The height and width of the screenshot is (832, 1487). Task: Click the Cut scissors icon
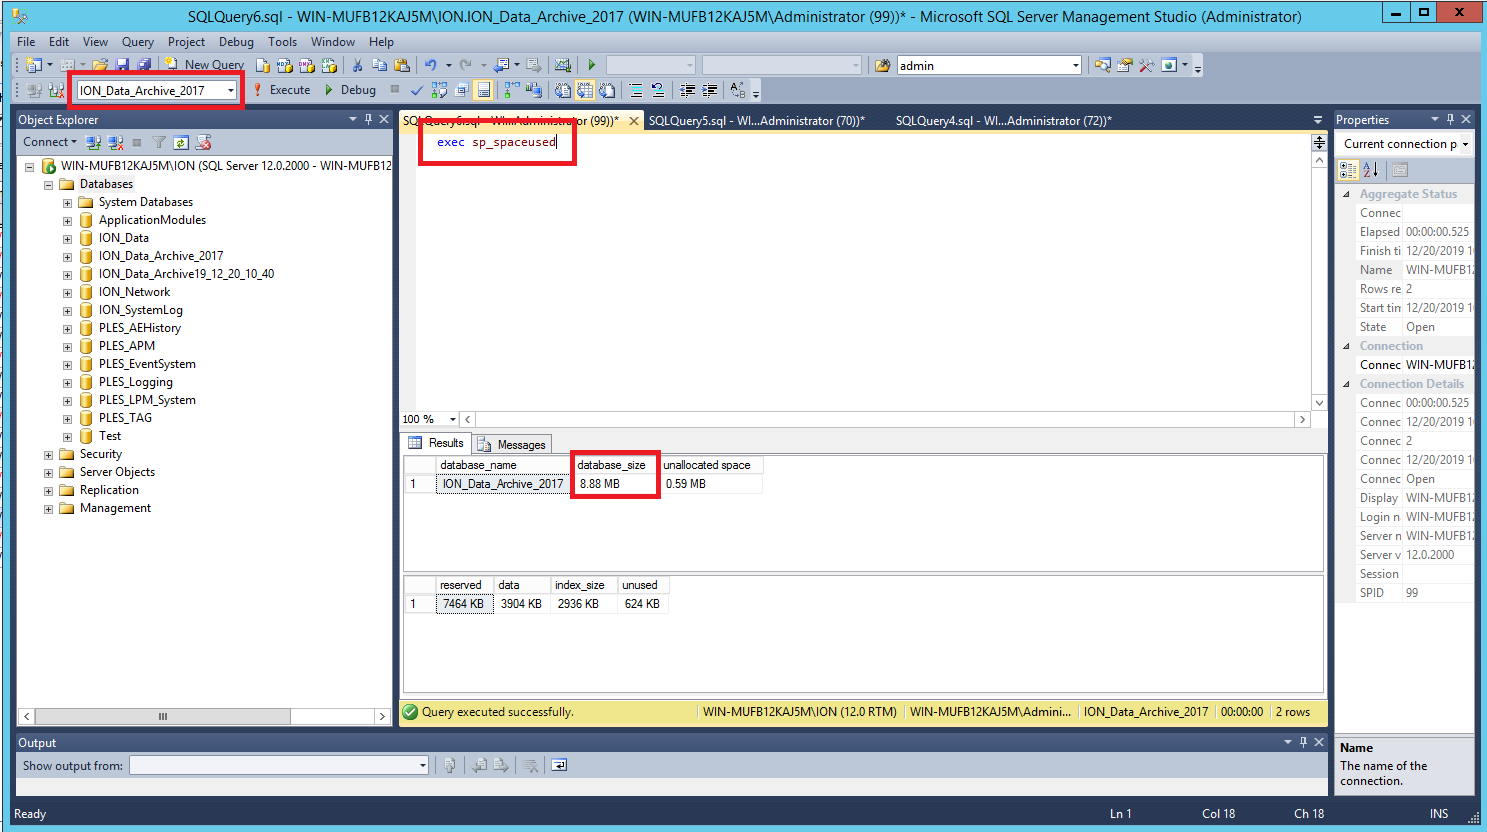click(x=357, y=65)
